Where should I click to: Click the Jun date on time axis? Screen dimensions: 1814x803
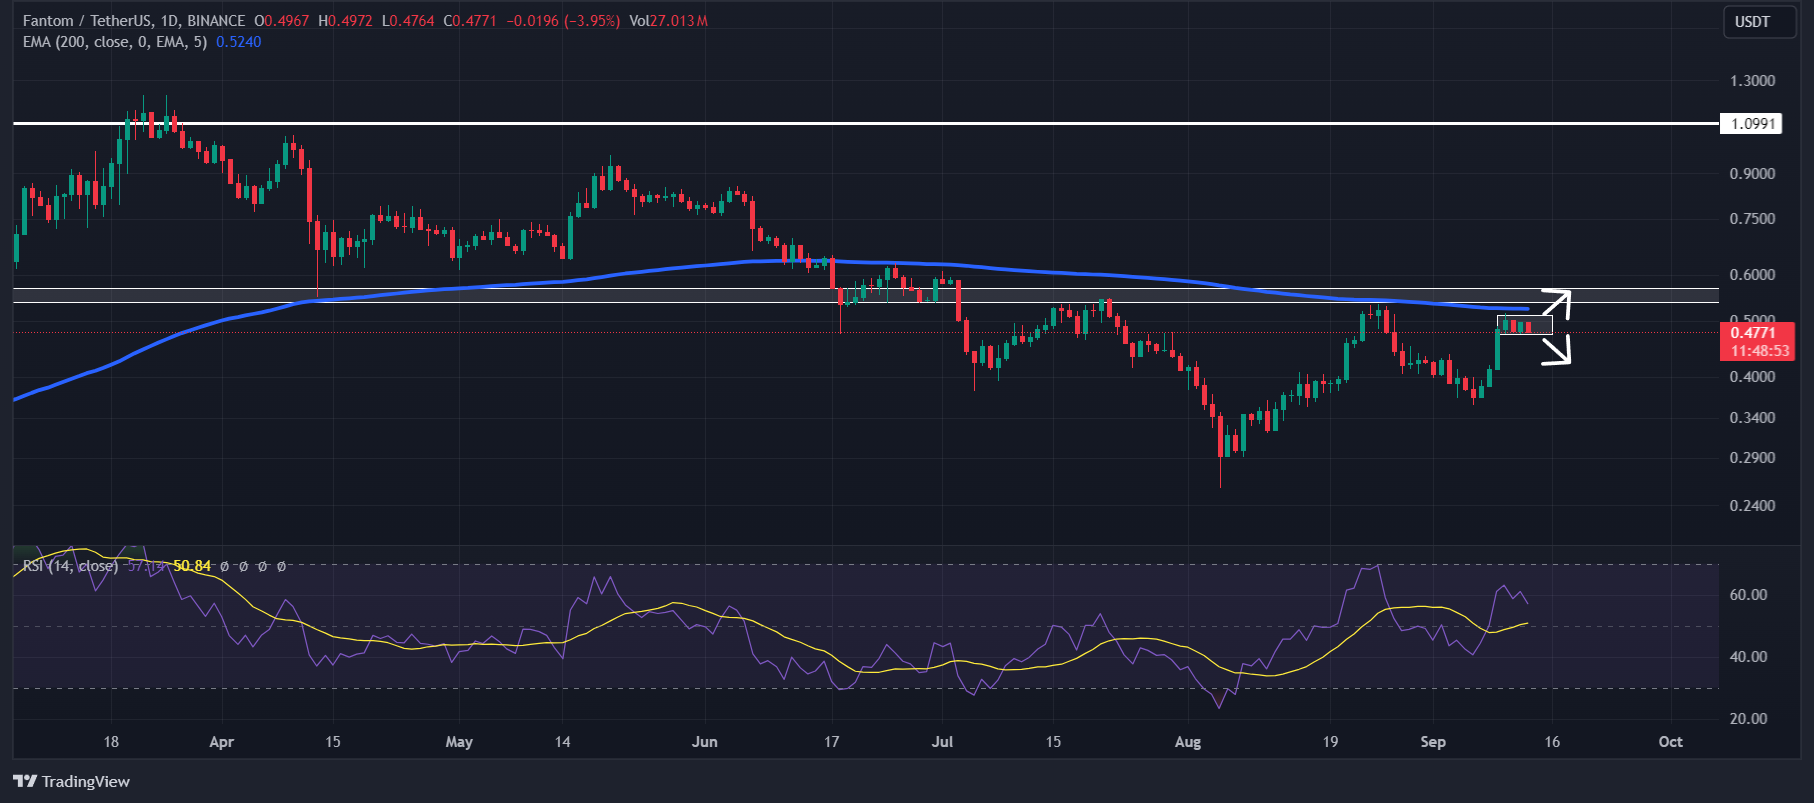pos(705,742)
